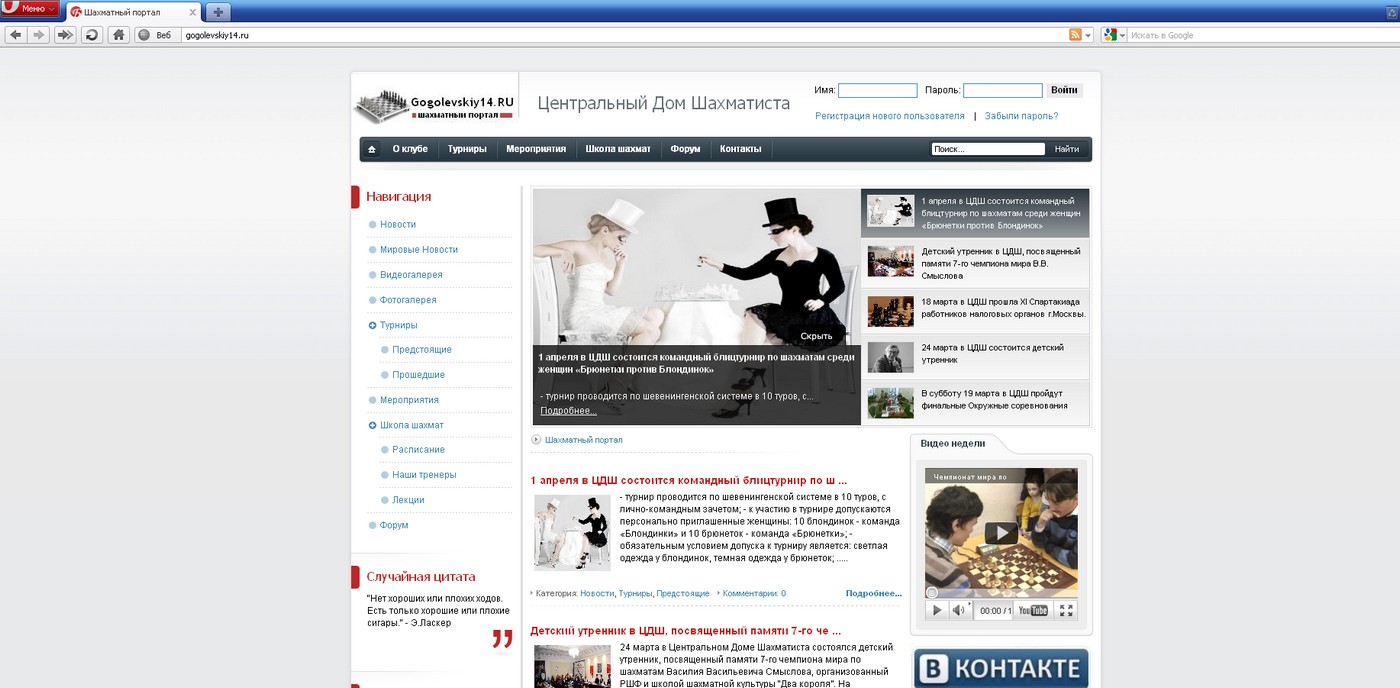The width and height of the screenshot is (1400, 688).
Task: Reload the page with the refresh icon
Action: point(92,35)
